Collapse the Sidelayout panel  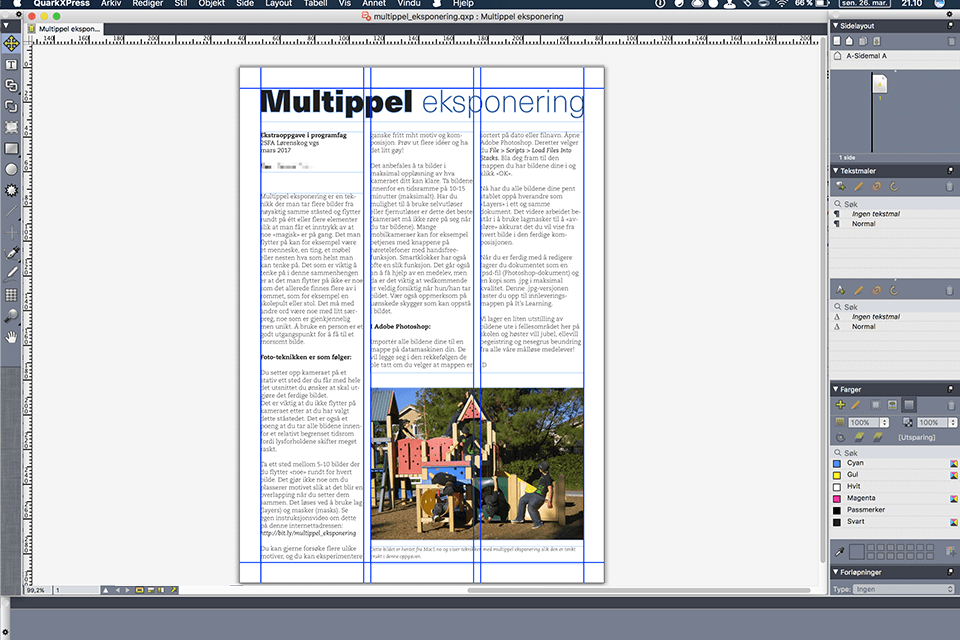pyautogui.click(x=835, y=26)
